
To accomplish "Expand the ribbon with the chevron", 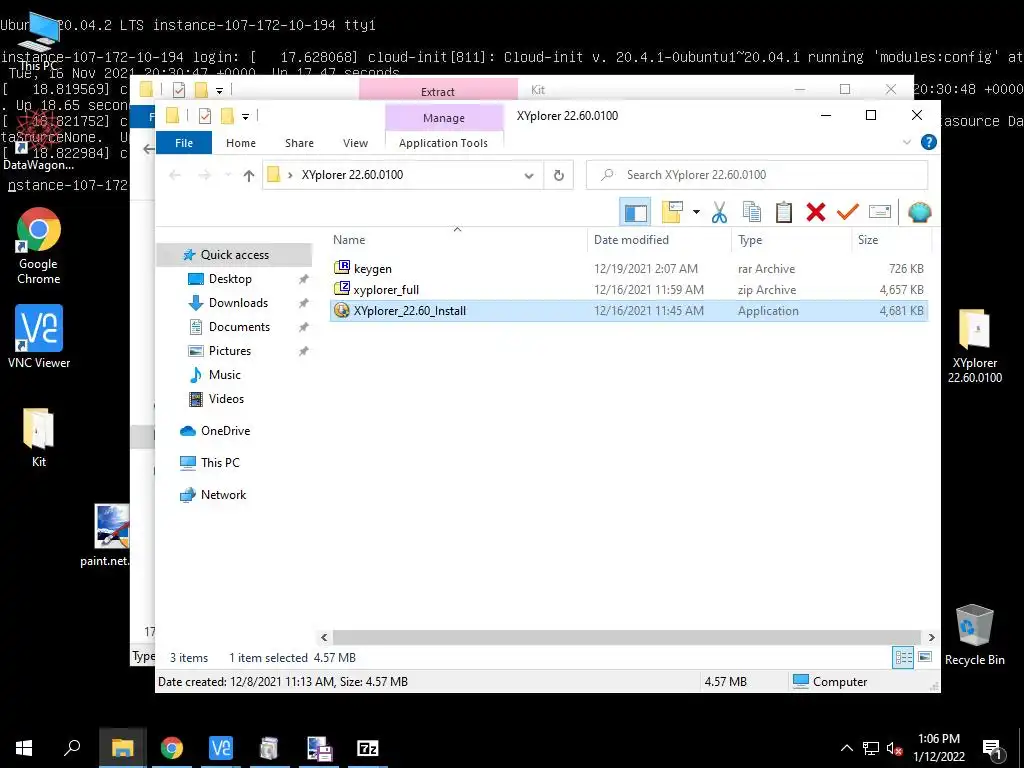I will [906, 142].
